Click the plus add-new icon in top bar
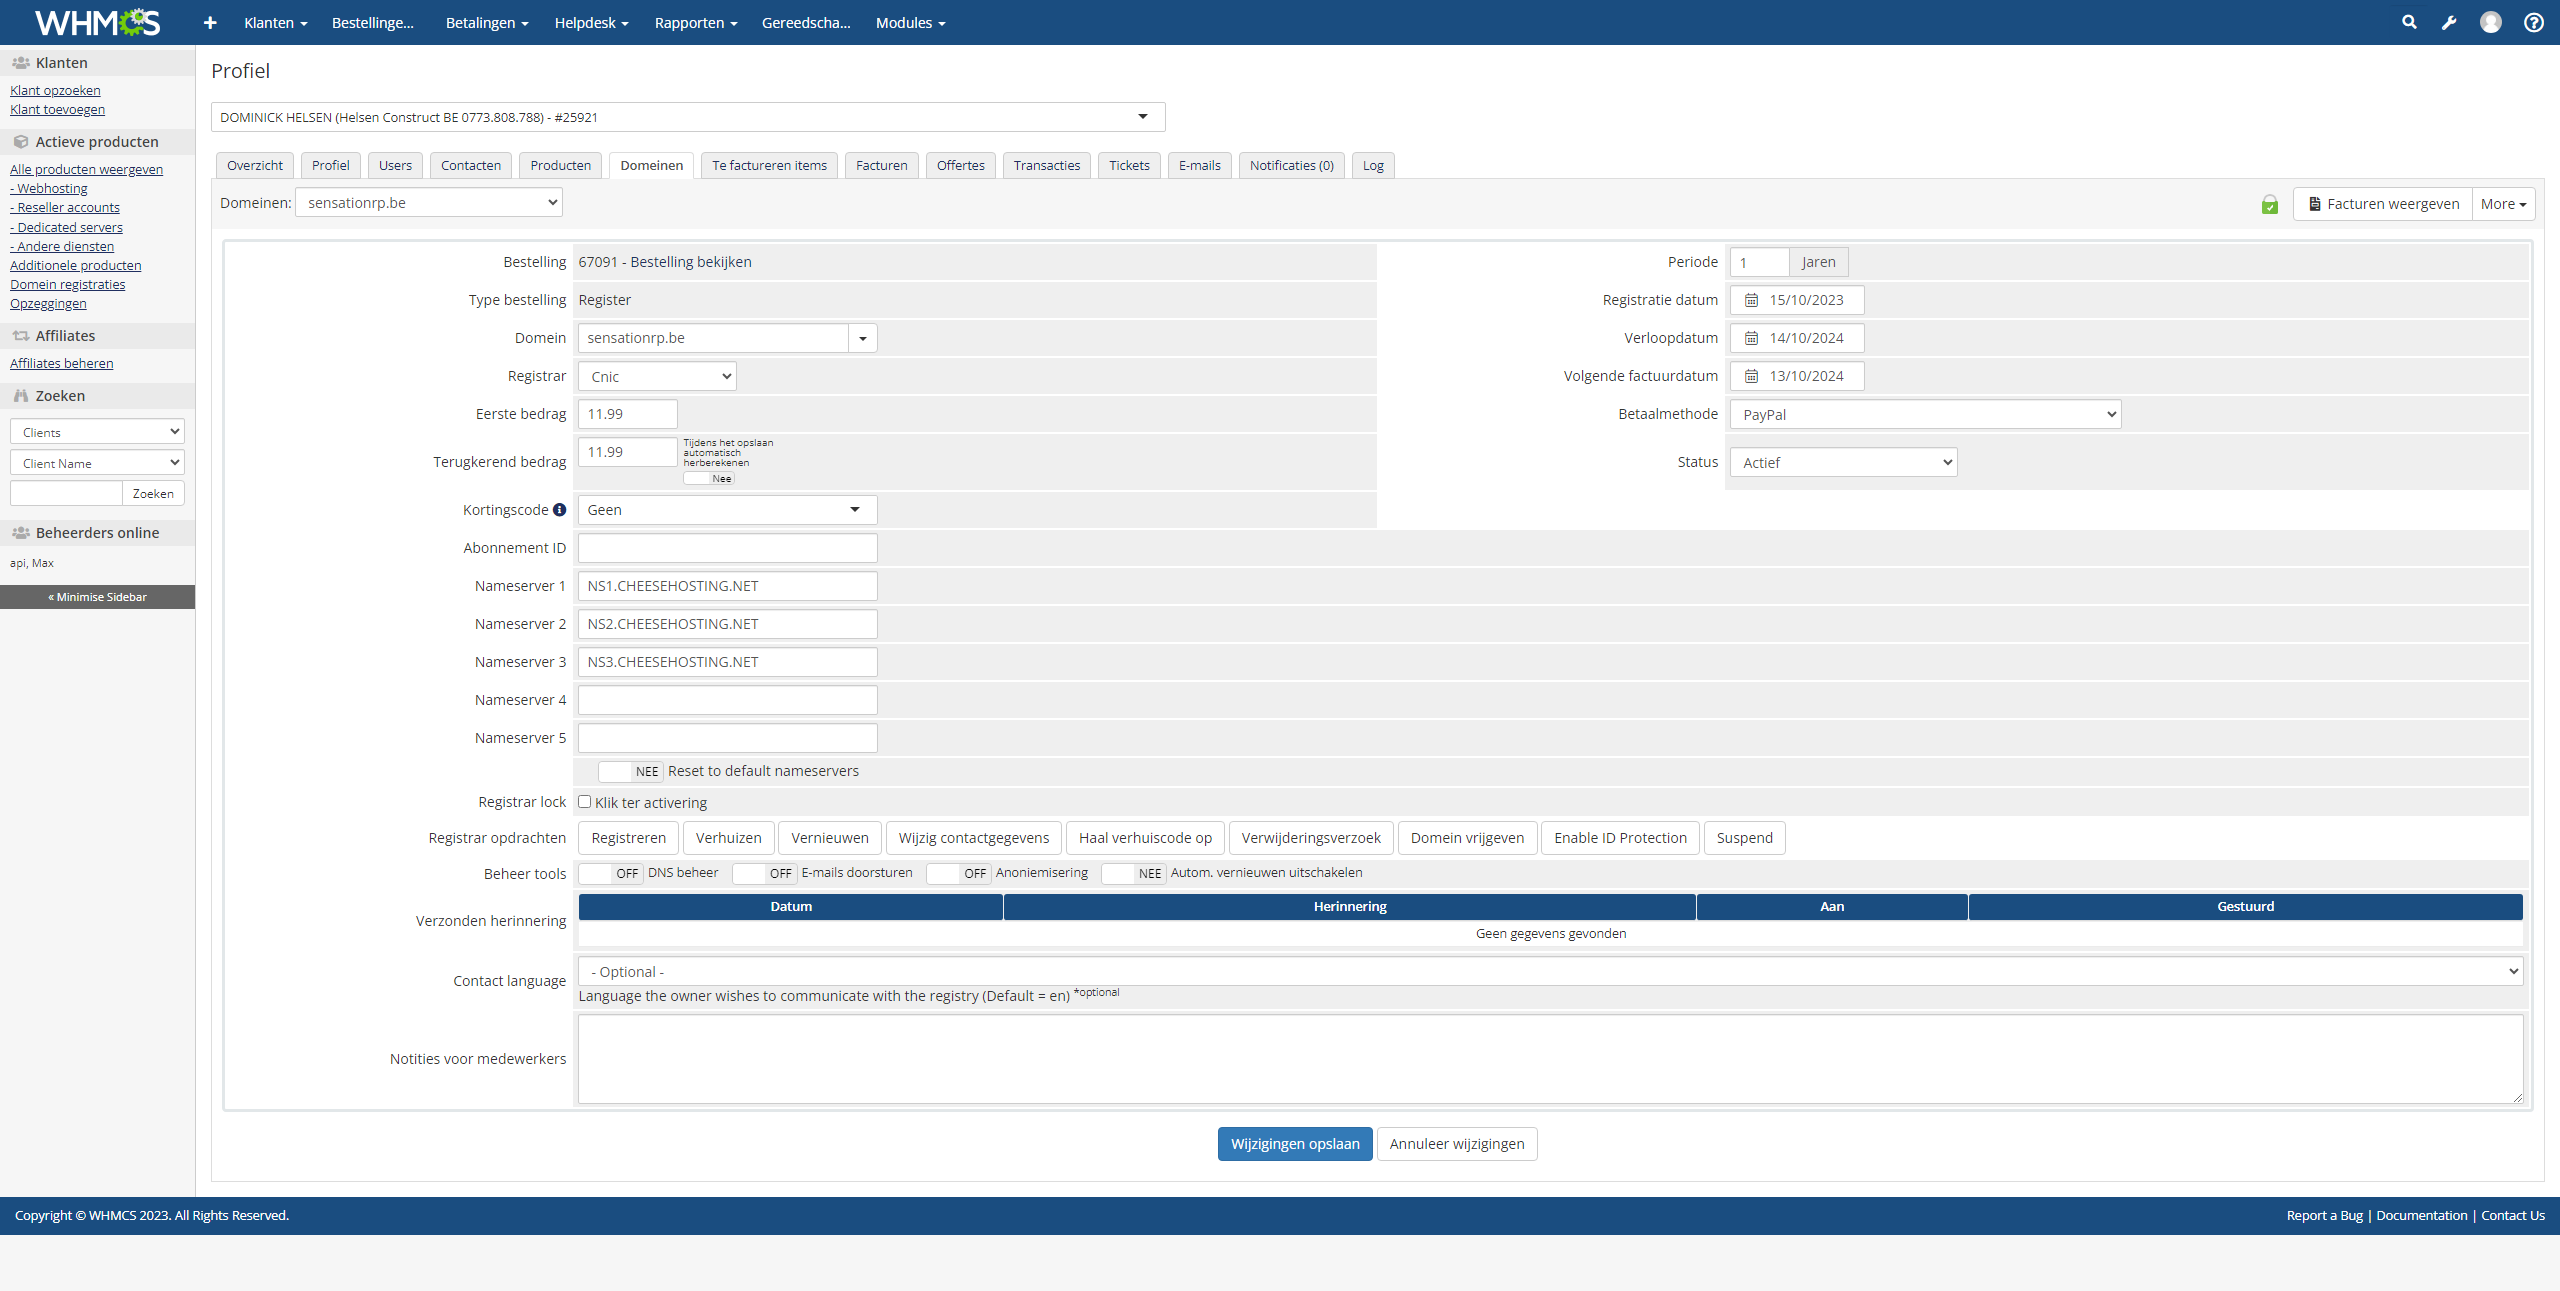Viewport: 2560px width, 1291px height. pyautogui.click(x=210, y=22)
